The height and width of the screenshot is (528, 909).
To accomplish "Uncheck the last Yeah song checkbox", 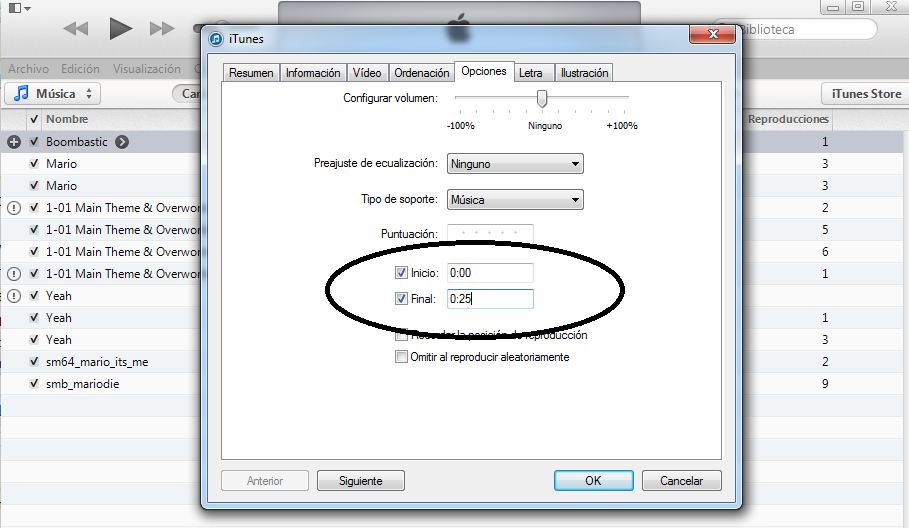I will [x=34, y=340].
